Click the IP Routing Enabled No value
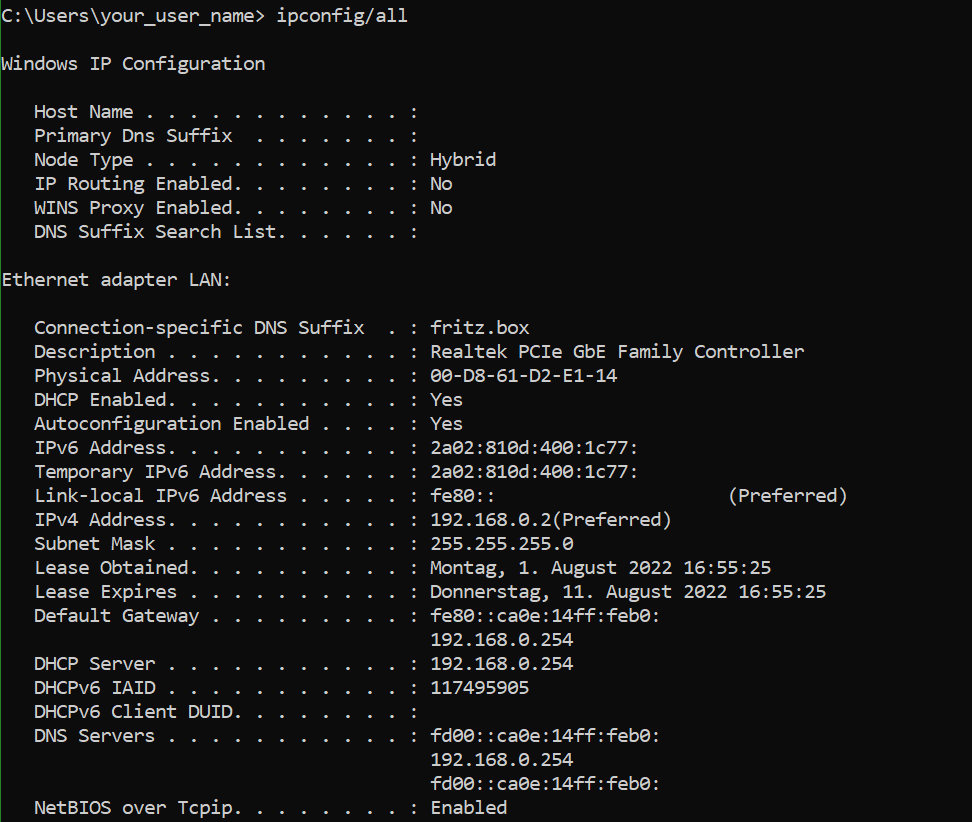972x822 pixels. (441, 184)
